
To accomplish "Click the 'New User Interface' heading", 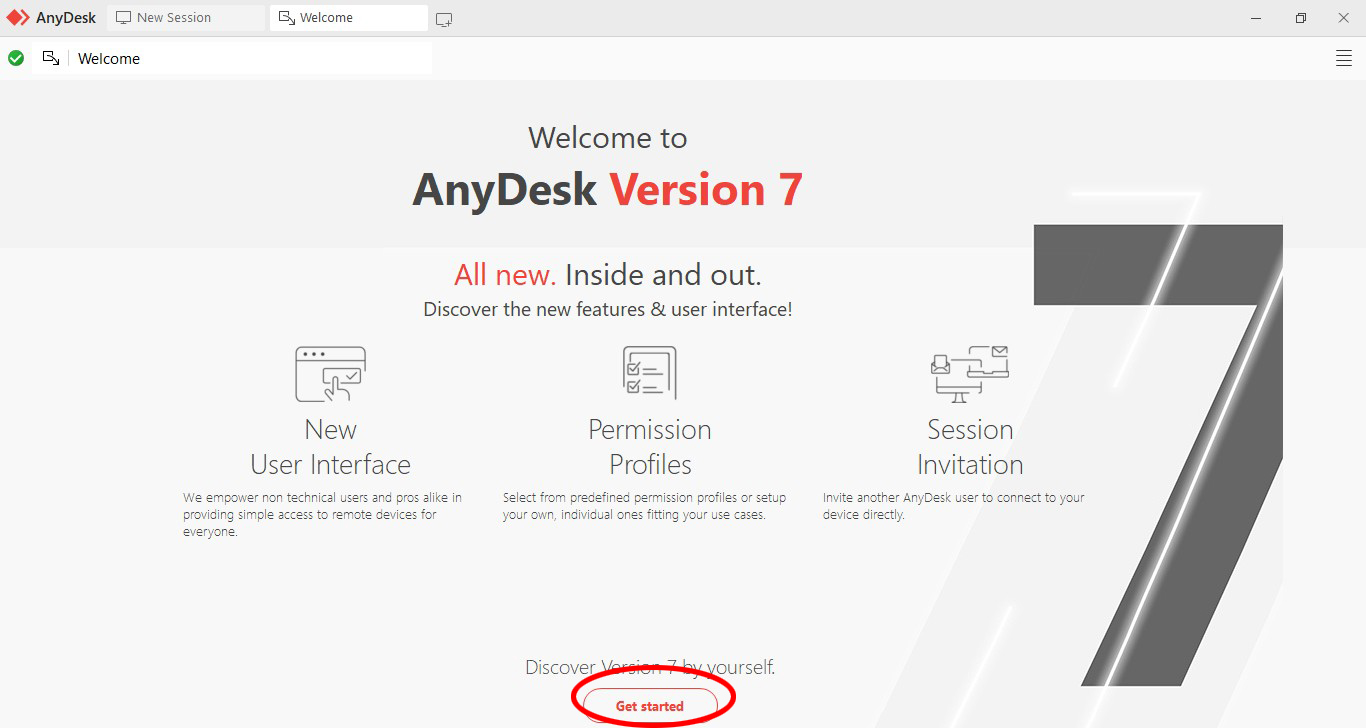I will [x=330, y=447].
